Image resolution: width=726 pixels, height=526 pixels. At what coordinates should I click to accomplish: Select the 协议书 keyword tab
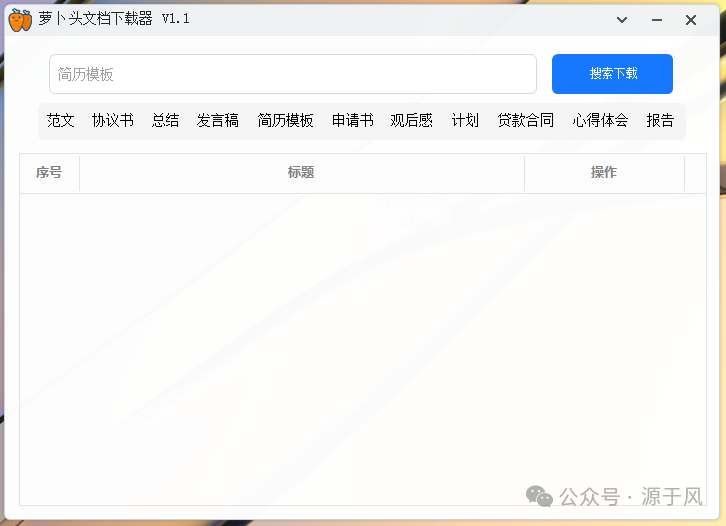click(113, 120)
